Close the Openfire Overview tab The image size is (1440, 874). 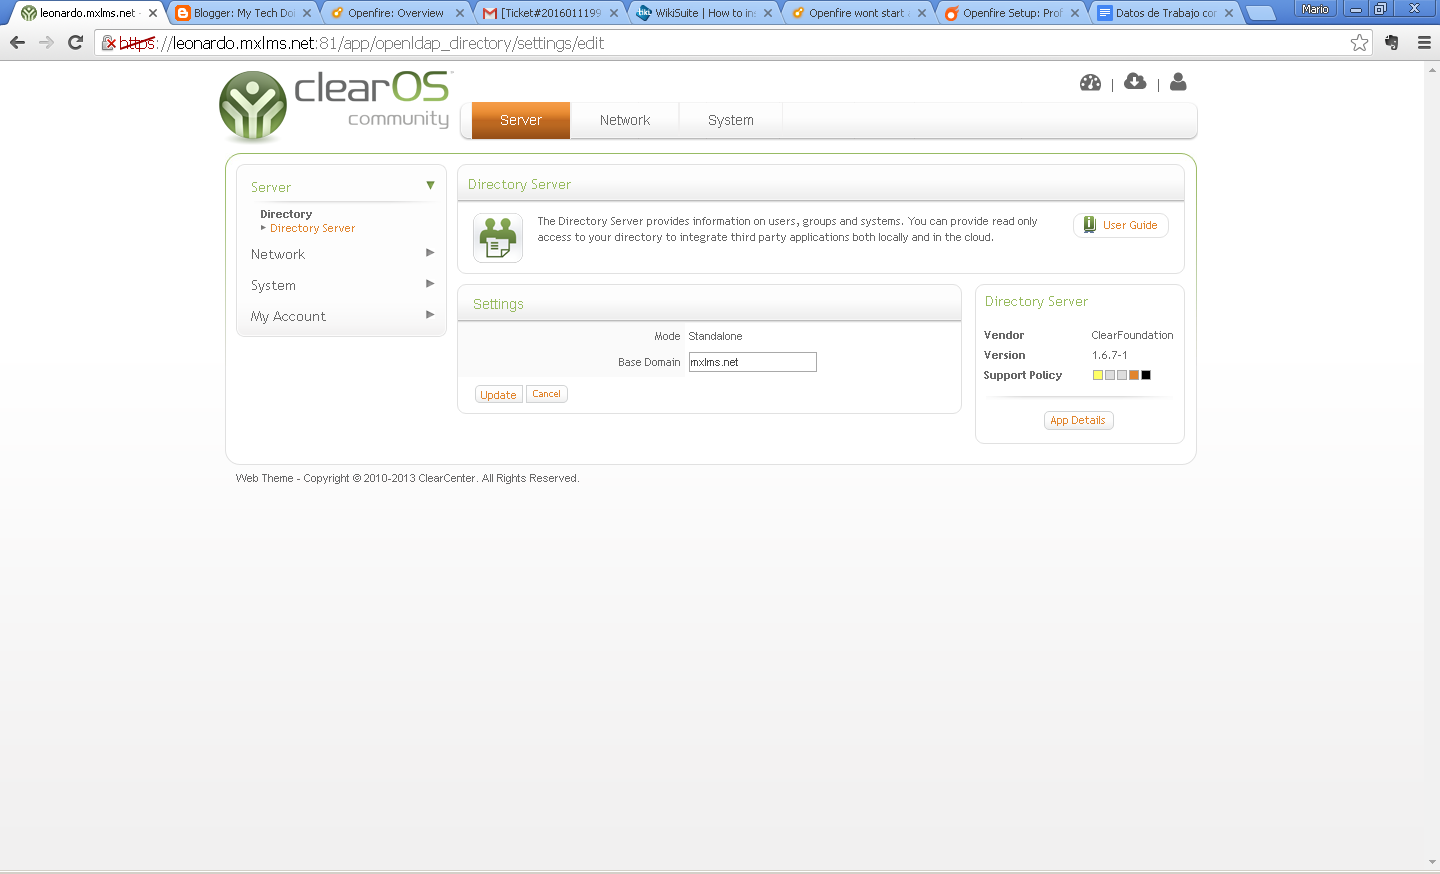460,13
